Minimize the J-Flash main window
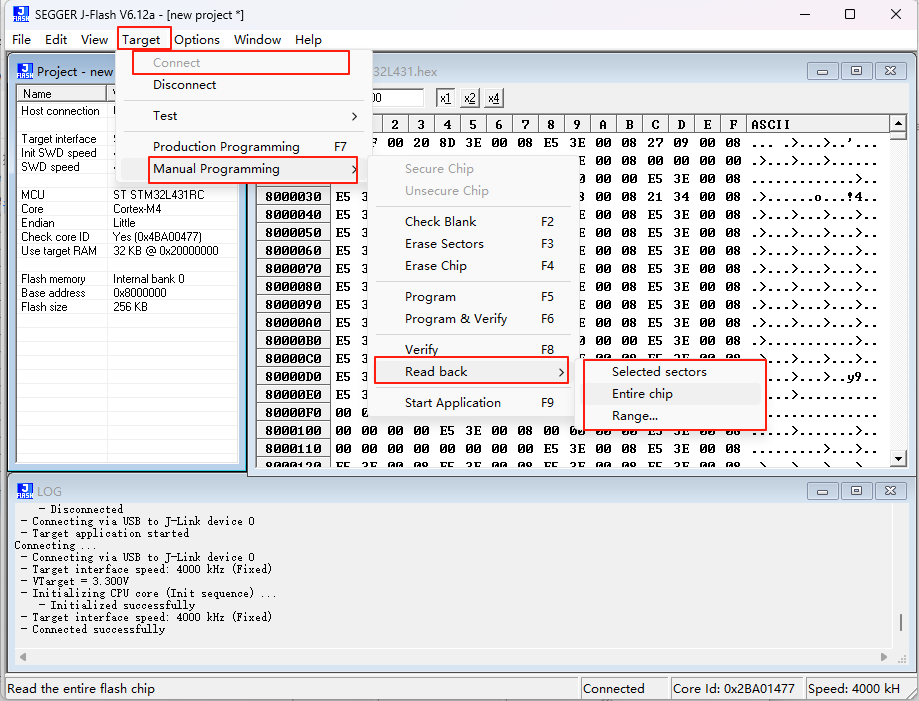Viewport: 919px width, 701px height. [x=805, y=14]
